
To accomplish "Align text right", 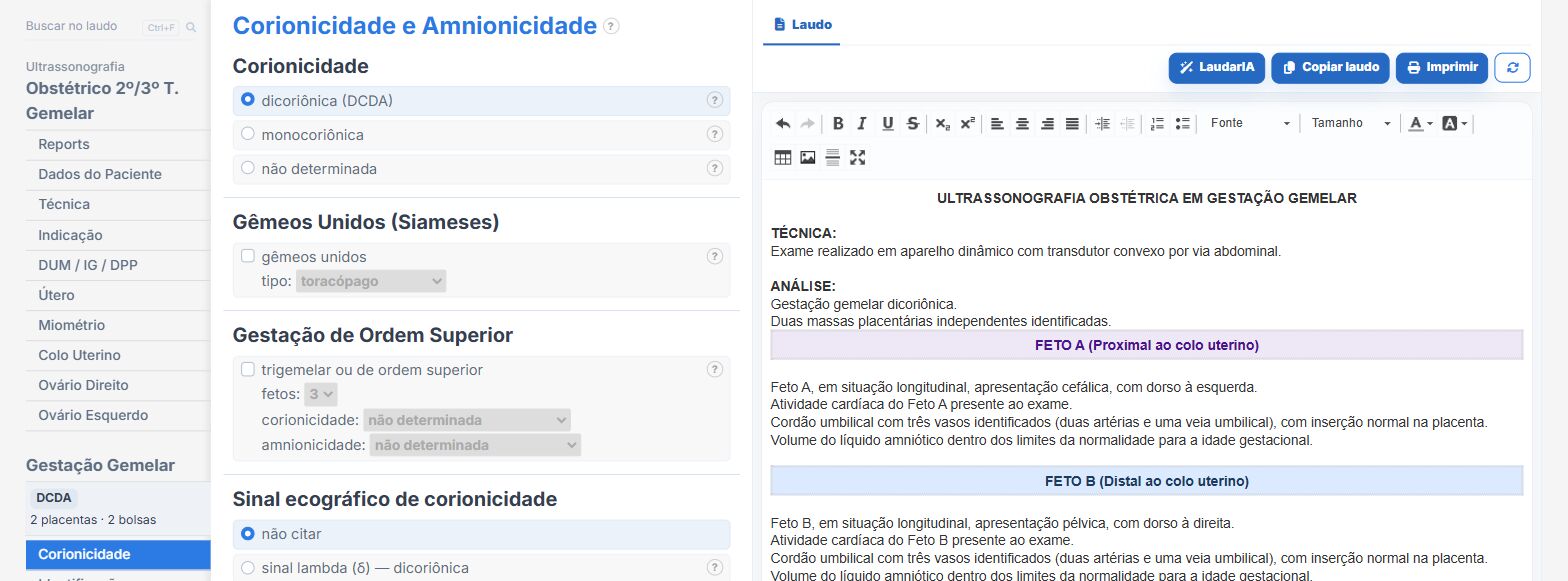I will 1047,123.
